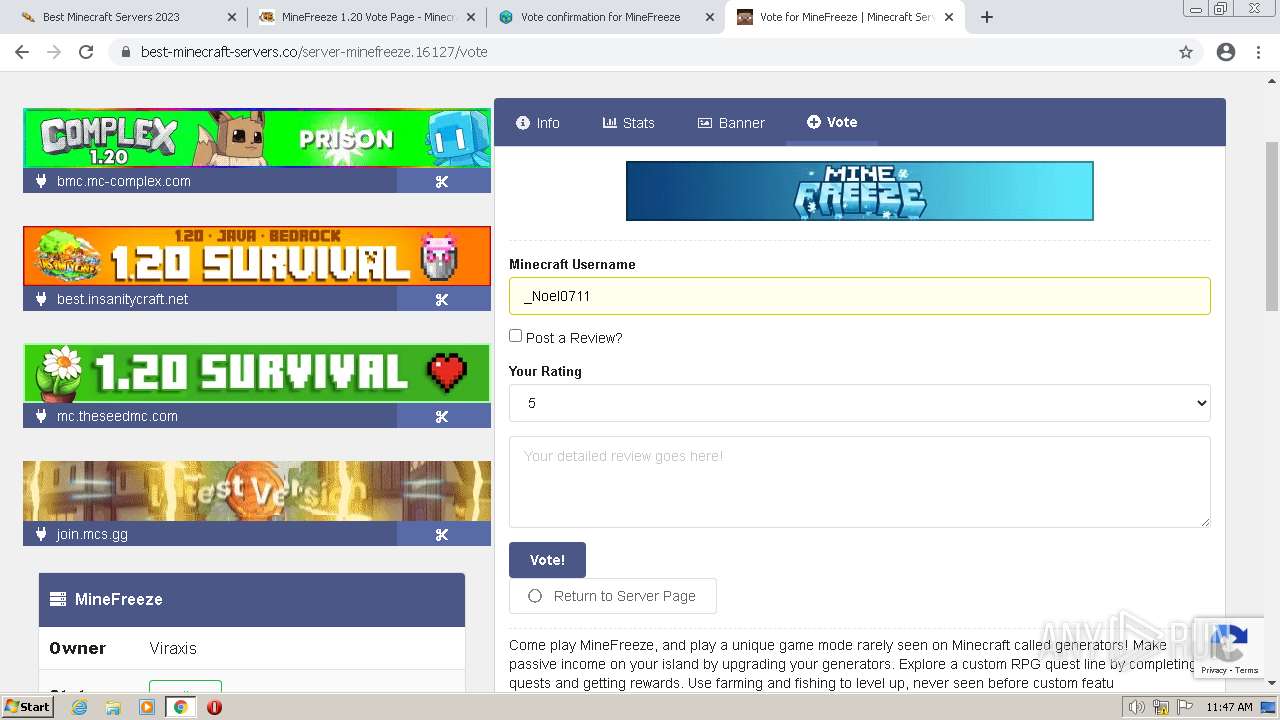Open Internet Explorer from the taskbar

coord(79,707)
